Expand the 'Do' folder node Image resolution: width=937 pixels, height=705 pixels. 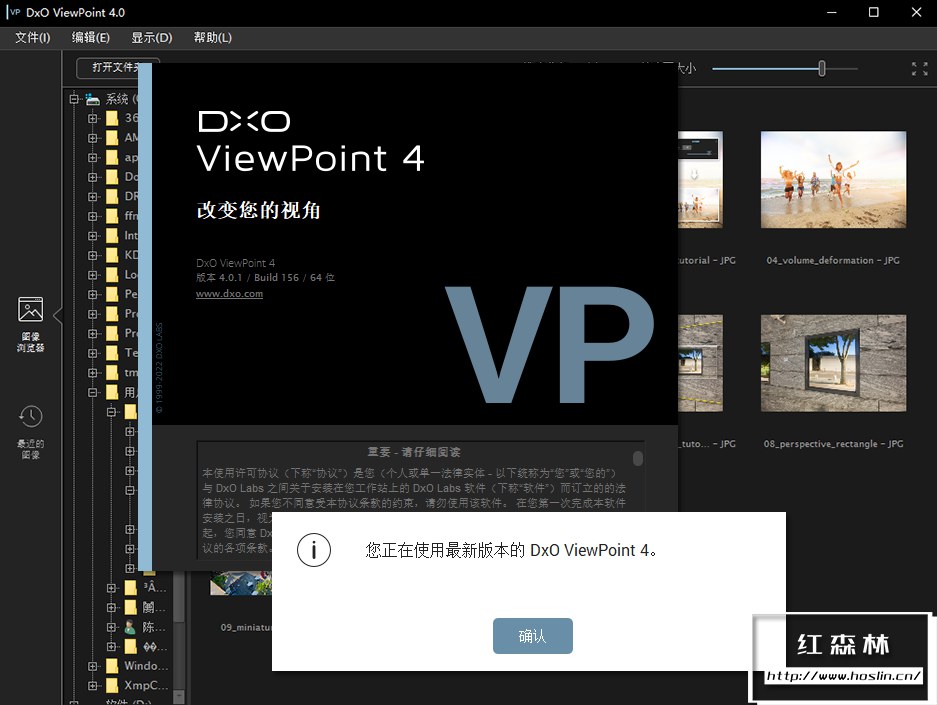(93, 177)
